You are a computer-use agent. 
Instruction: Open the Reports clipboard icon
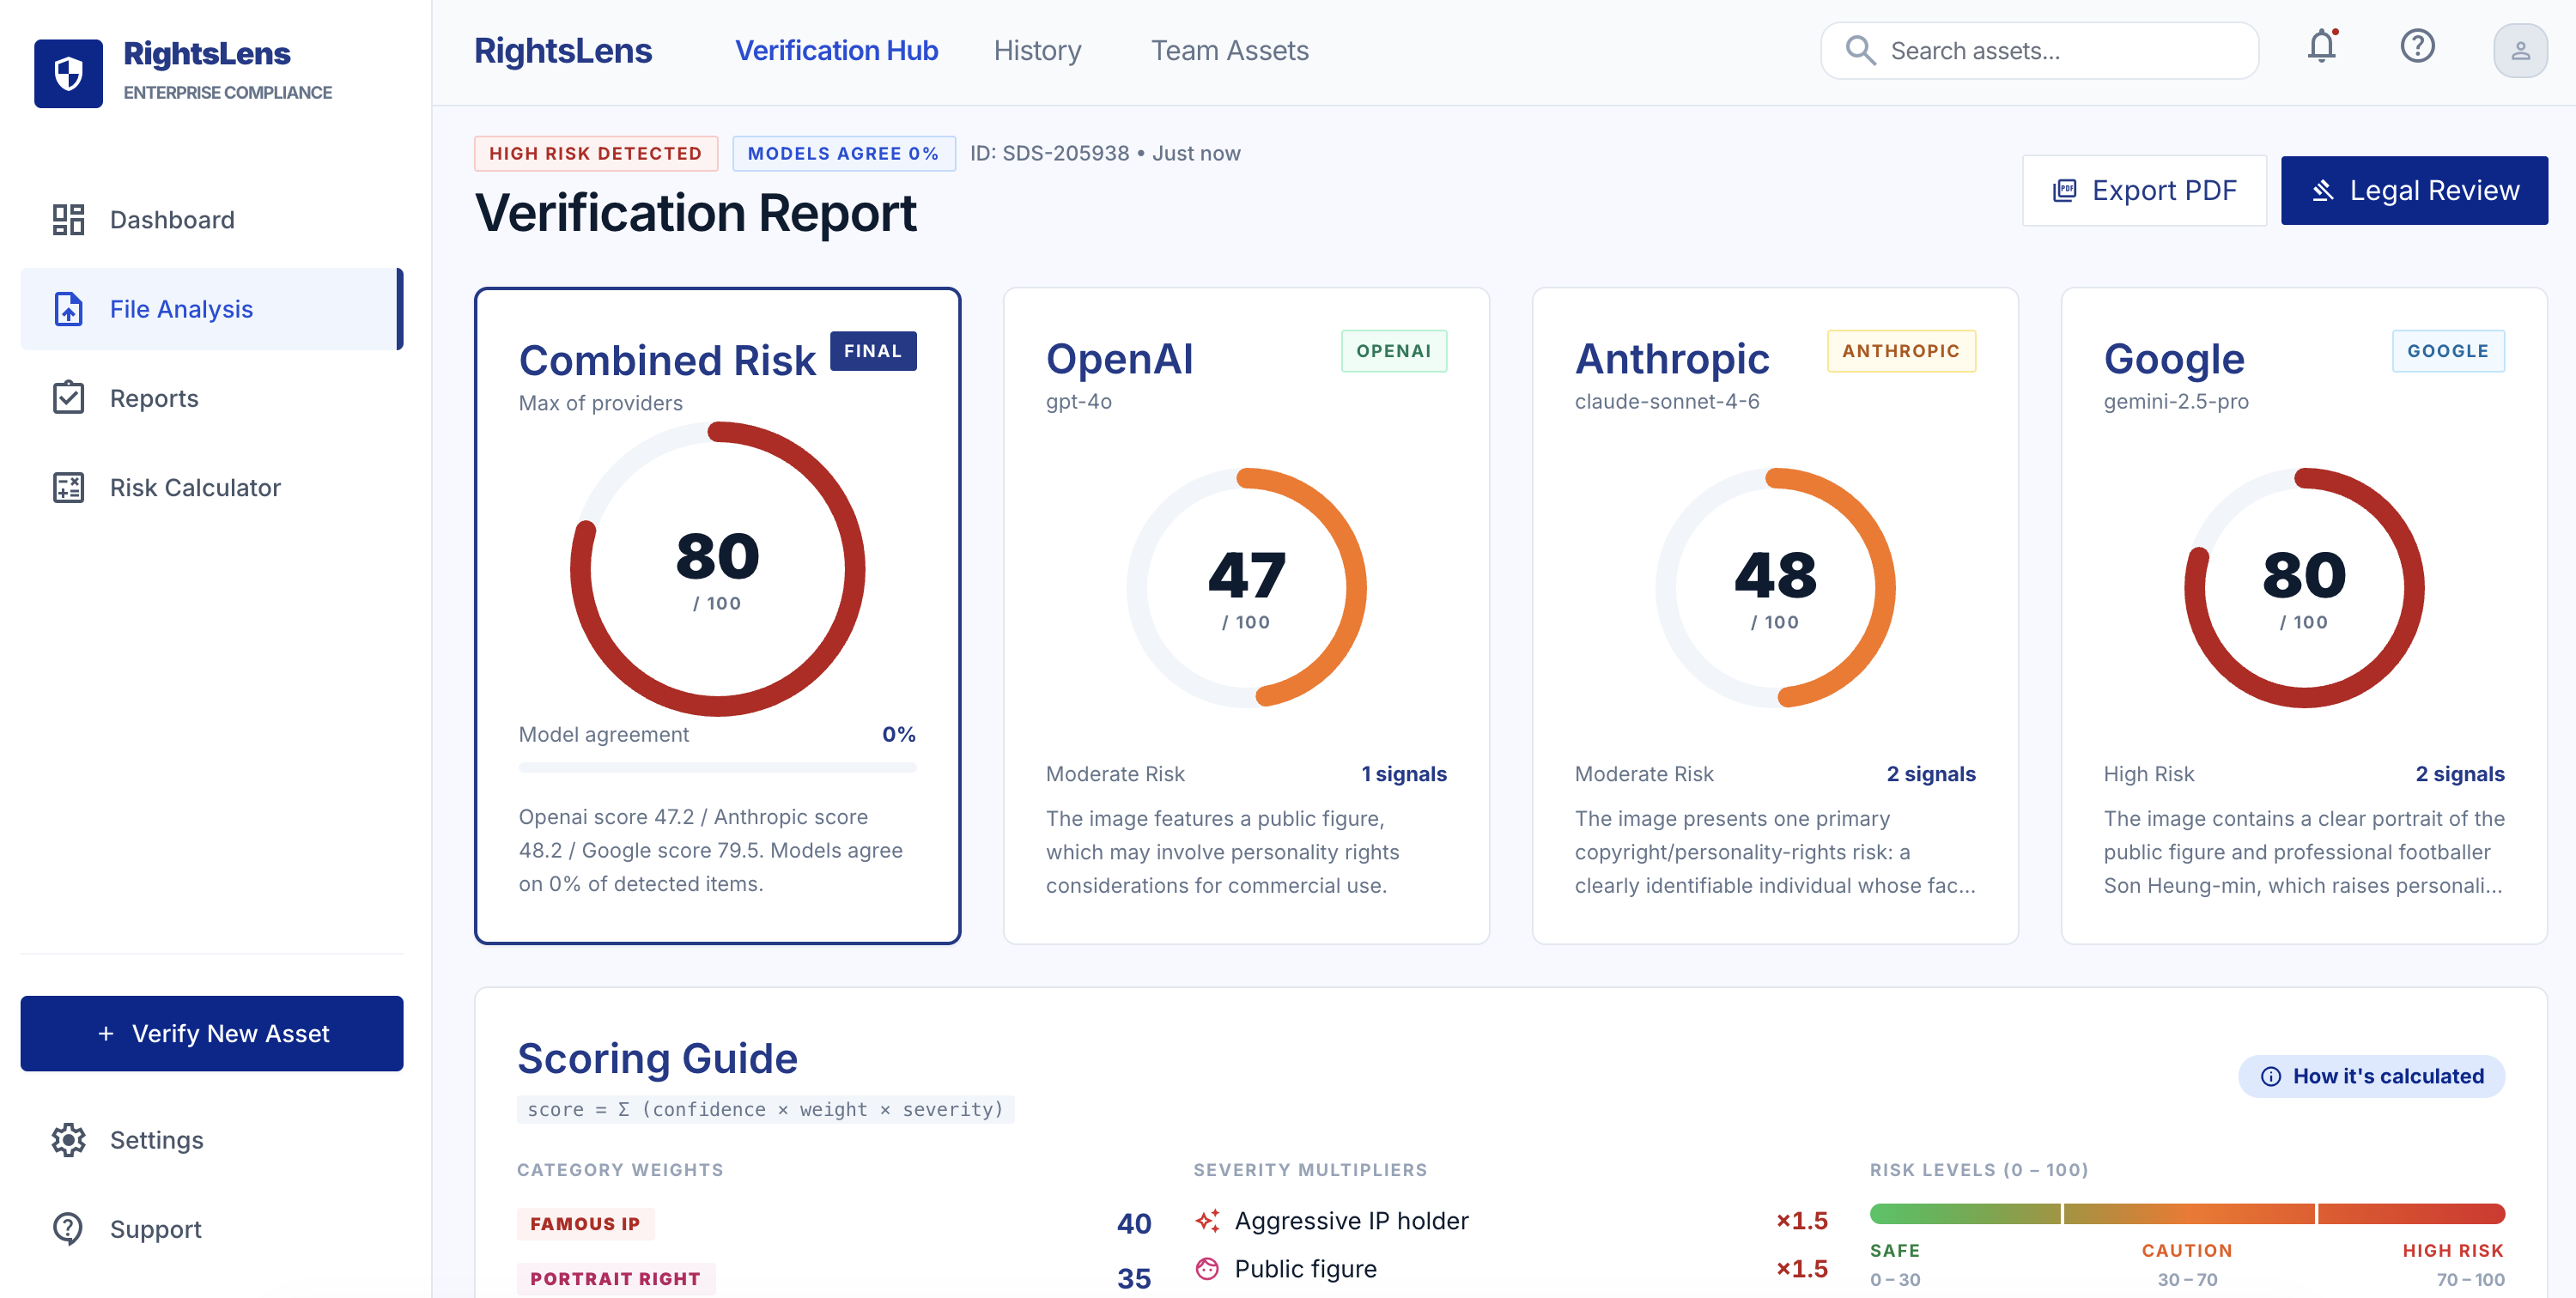coord(68,398)
